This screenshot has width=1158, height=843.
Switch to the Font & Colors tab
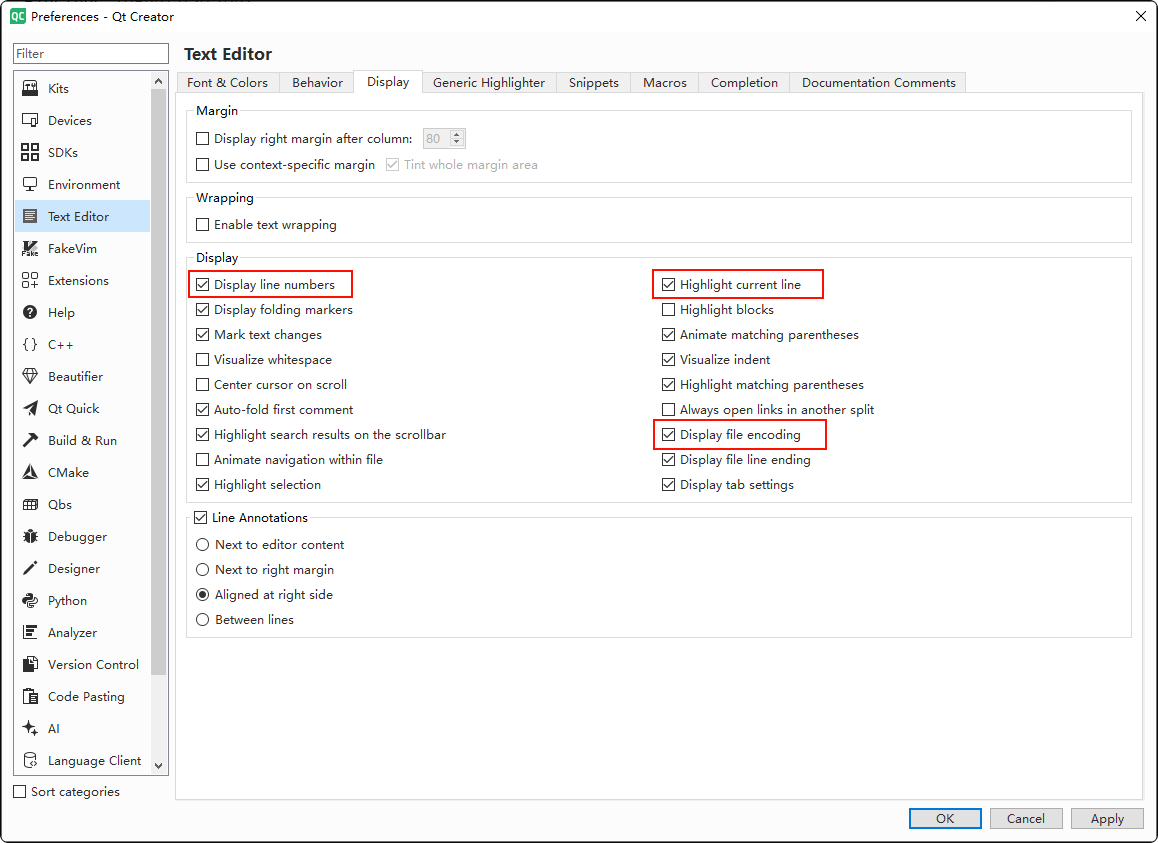click(x=227, y=83)
